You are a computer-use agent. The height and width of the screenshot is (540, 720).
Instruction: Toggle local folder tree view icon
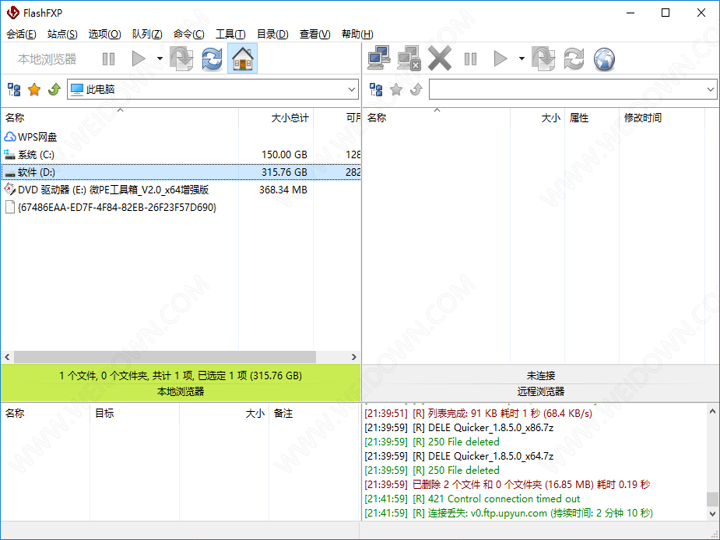pos(14,90)
